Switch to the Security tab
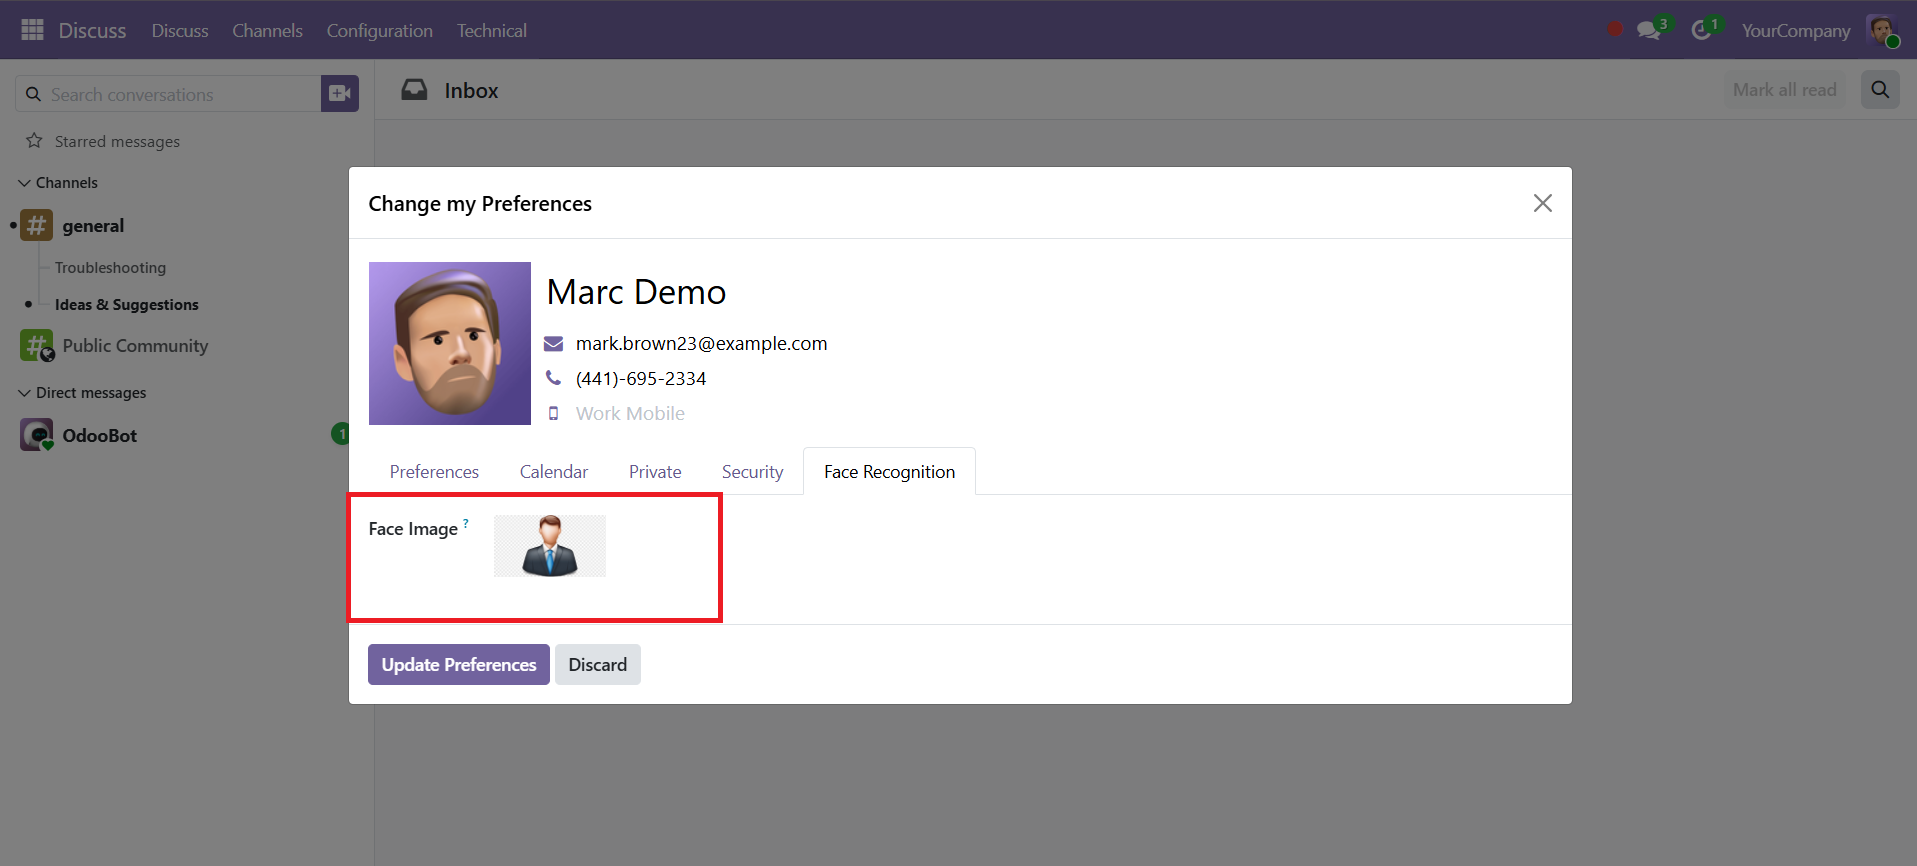The image size is (1917, 866). tap(752, 472)
